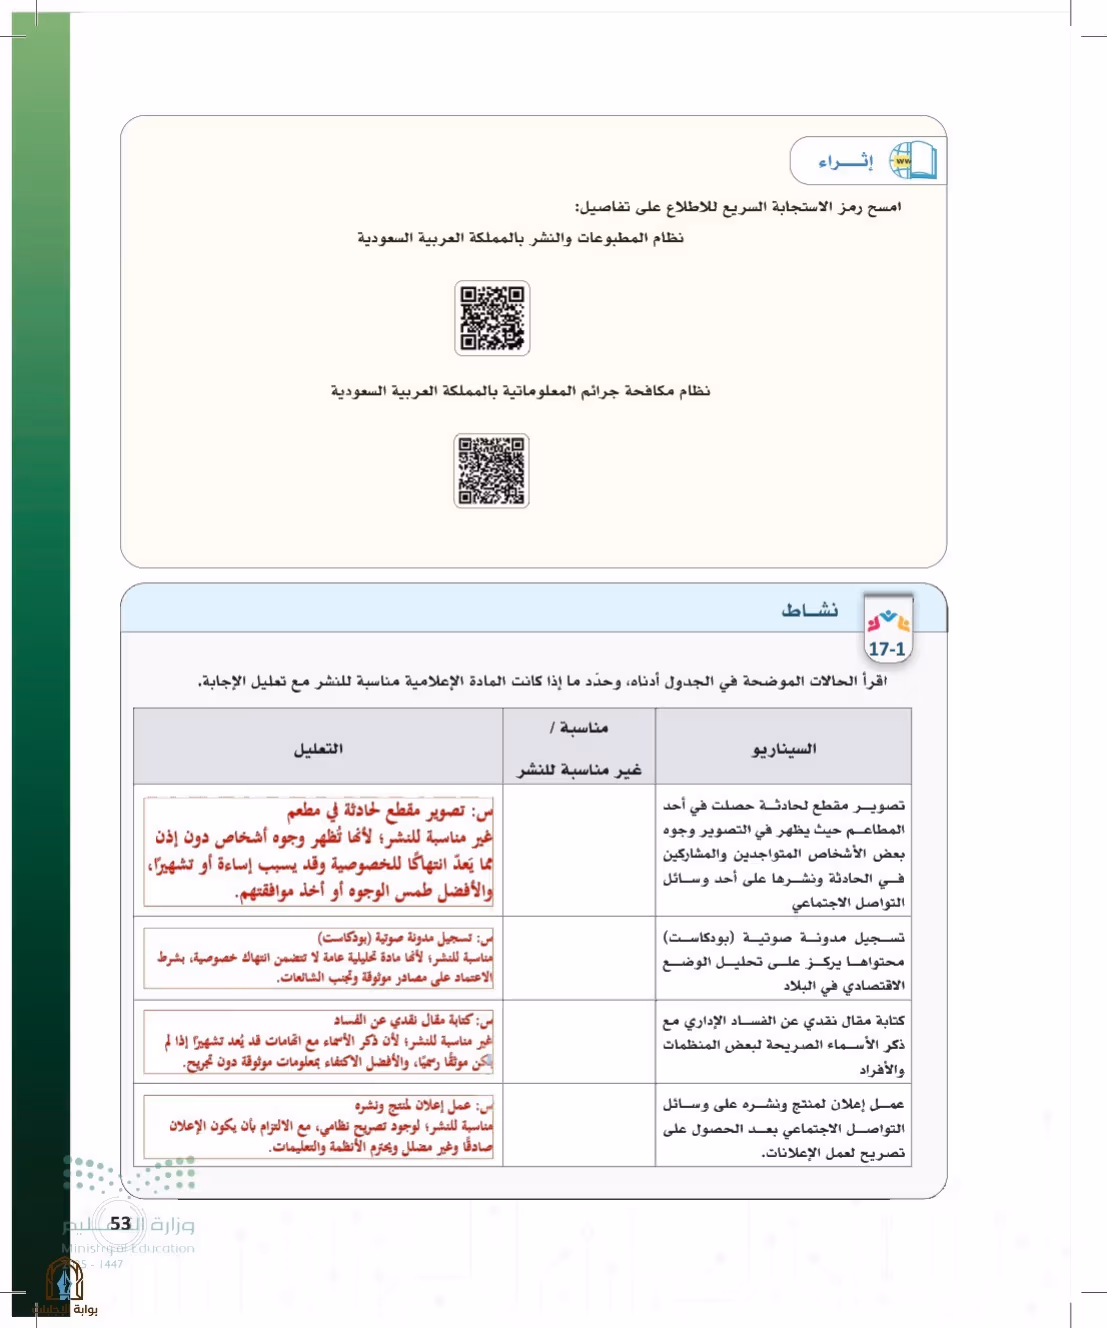Screen dimensions: 1107x1328
Task: Click the red answer about عمل إعلان لمنتج
Action: pos(319,1126)
